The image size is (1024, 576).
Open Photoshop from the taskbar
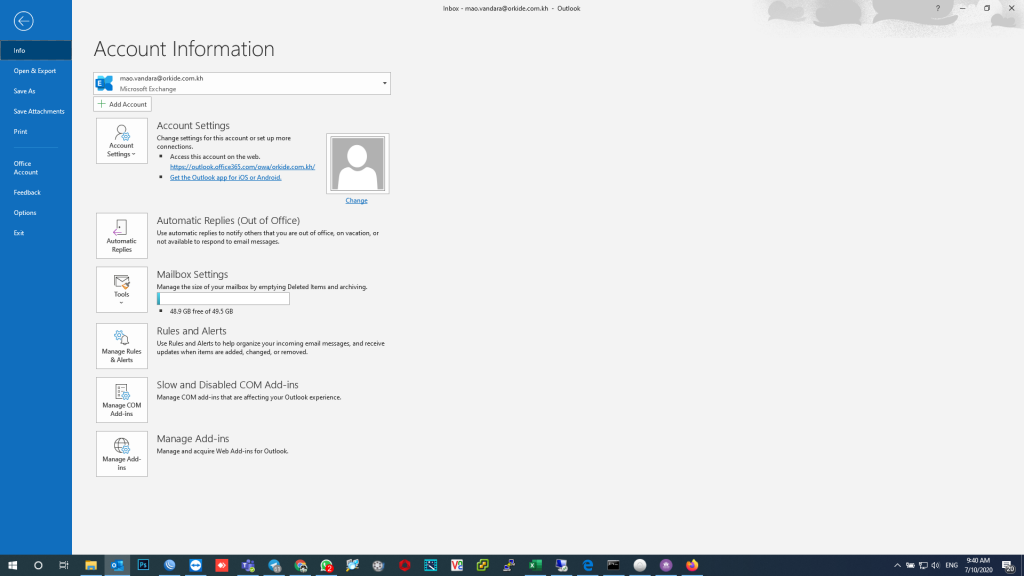point(143,565)
